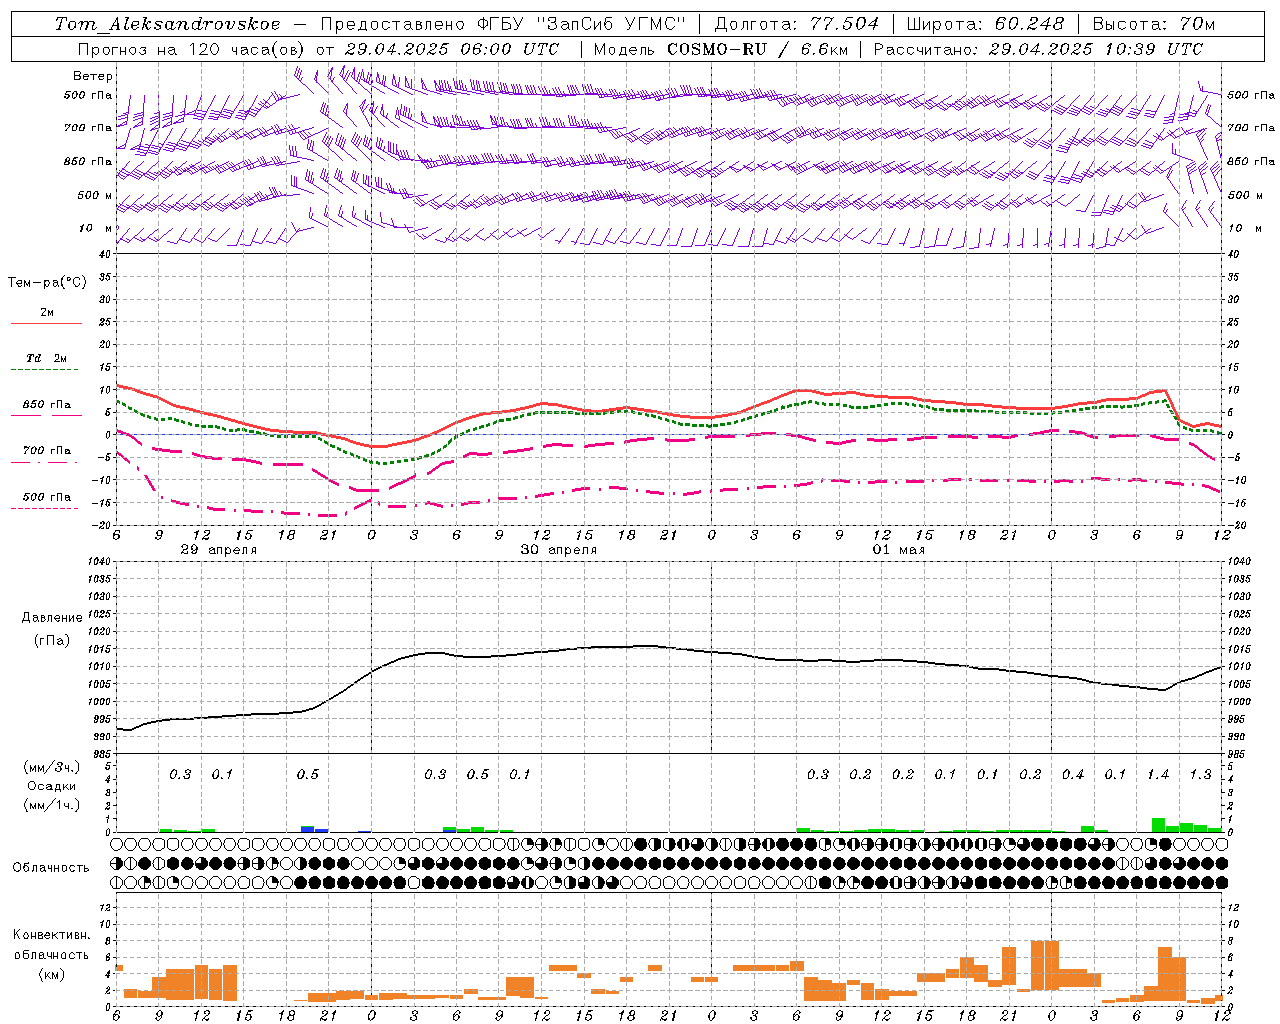Click the '(гПа)' unit under Давление
The width and height of the screenshot is (1280, 1024).
click(52, 641)
